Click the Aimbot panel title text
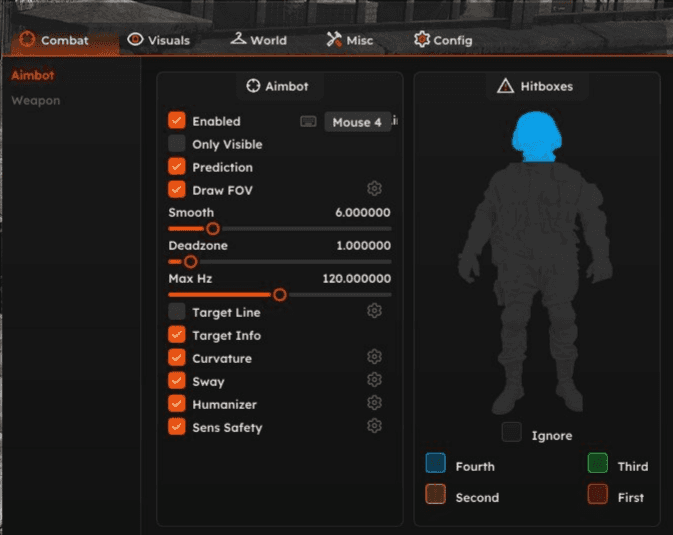The height and width of the screenshot is (535, 673). (x=287, y=86)
